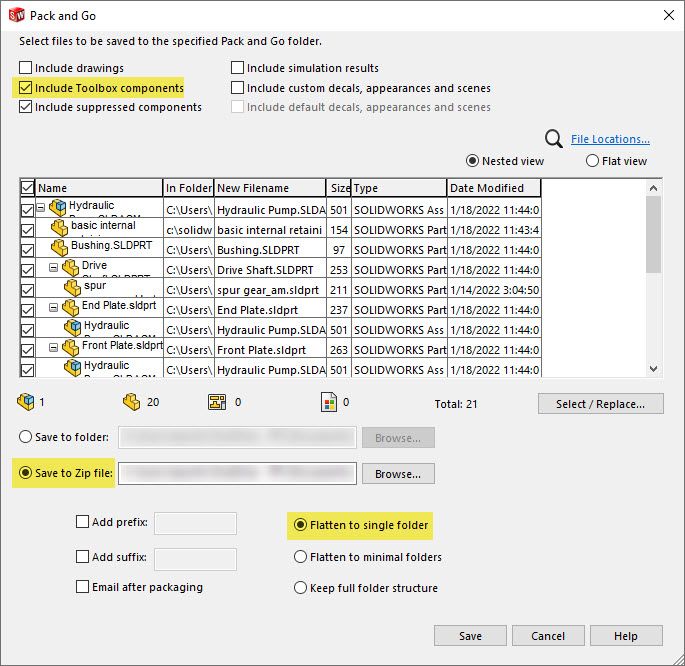The width and height of the screenshot is (685, 666).
Task: Open the File Locations link
Action: 610,139
